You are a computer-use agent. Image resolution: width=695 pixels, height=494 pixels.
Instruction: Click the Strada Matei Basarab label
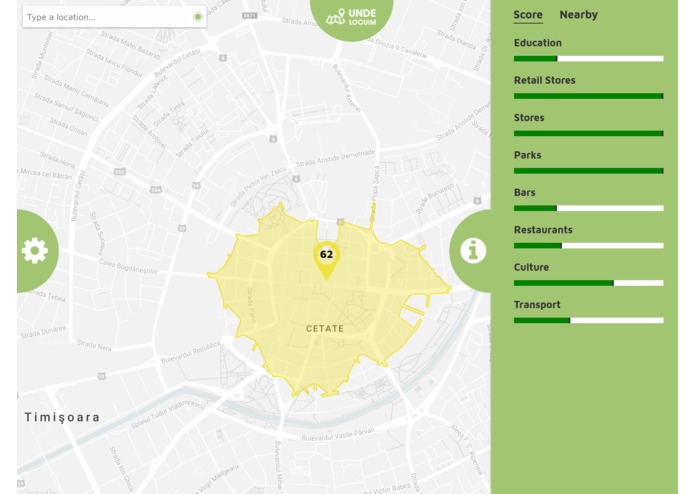(x=130, y=45)
